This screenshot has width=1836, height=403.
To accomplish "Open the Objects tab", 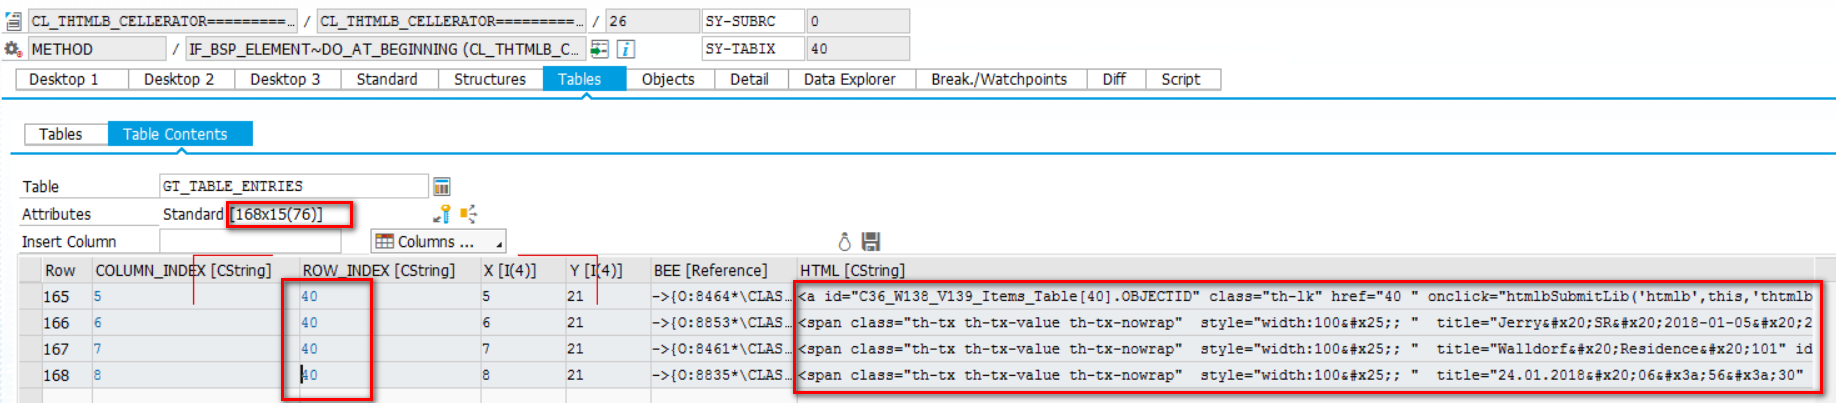I will (668, 79).
